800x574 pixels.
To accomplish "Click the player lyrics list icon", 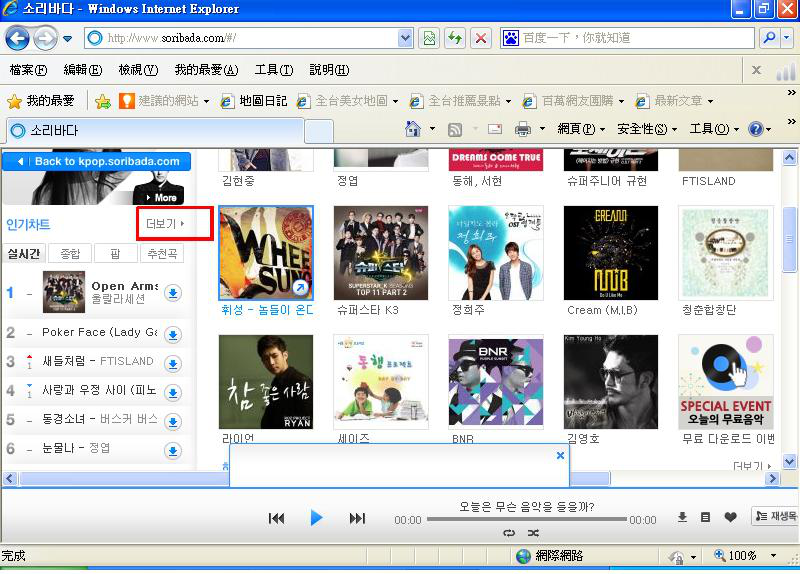I will point(706,517).
